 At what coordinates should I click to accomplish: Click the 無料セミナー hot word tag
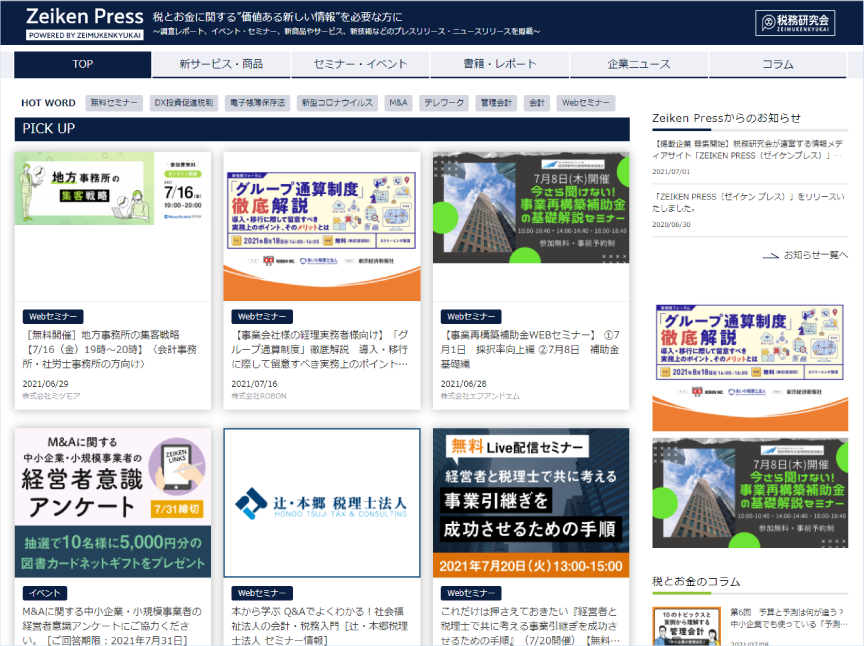click(114, 103)
